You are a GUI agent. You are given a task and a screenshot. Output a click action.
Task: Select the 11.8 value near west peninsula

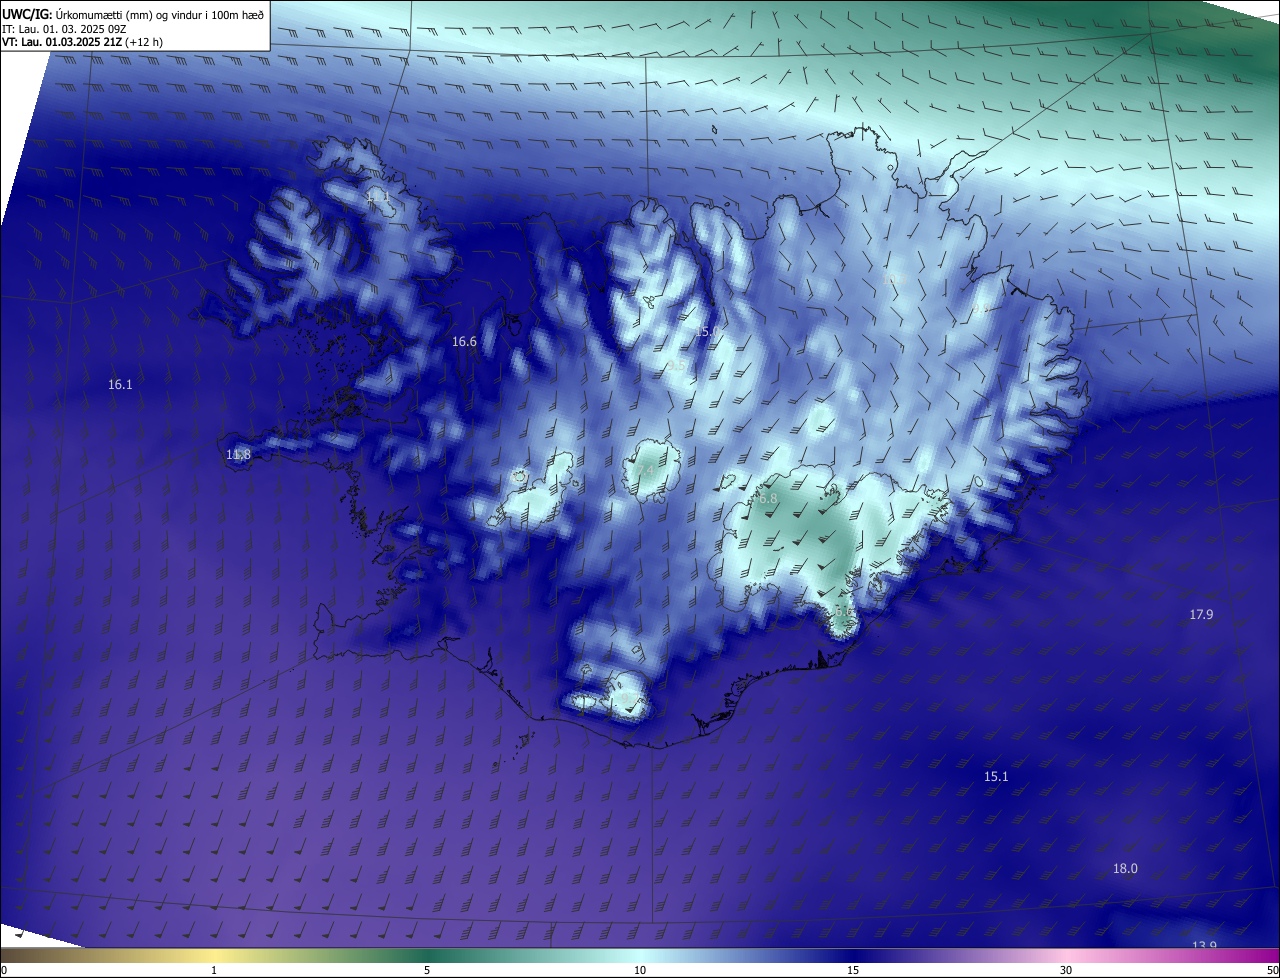(x=238, y=455)
